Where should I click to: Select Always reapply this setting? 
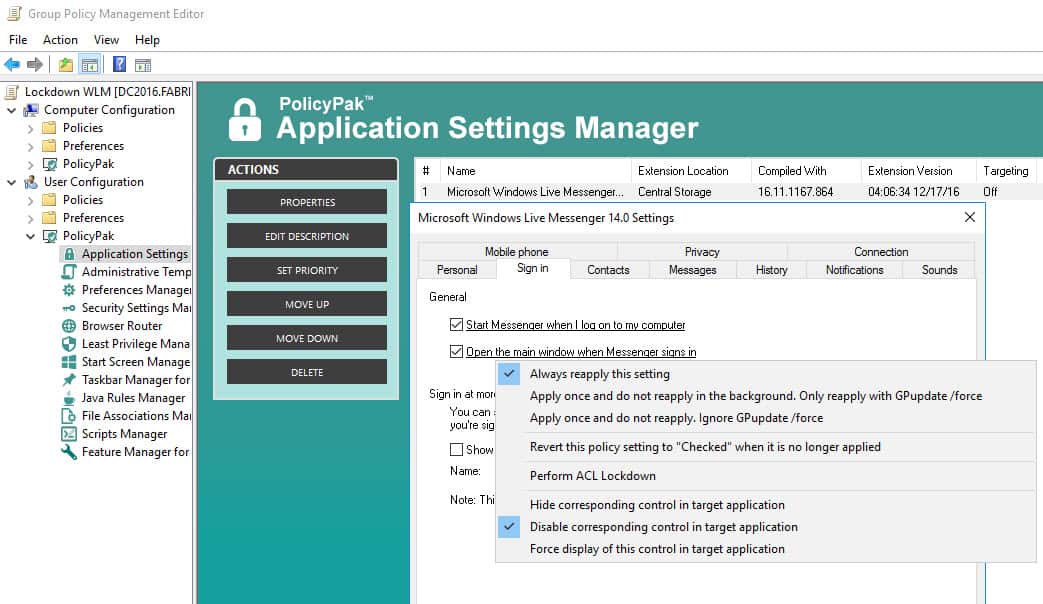[x=766, y=374]
